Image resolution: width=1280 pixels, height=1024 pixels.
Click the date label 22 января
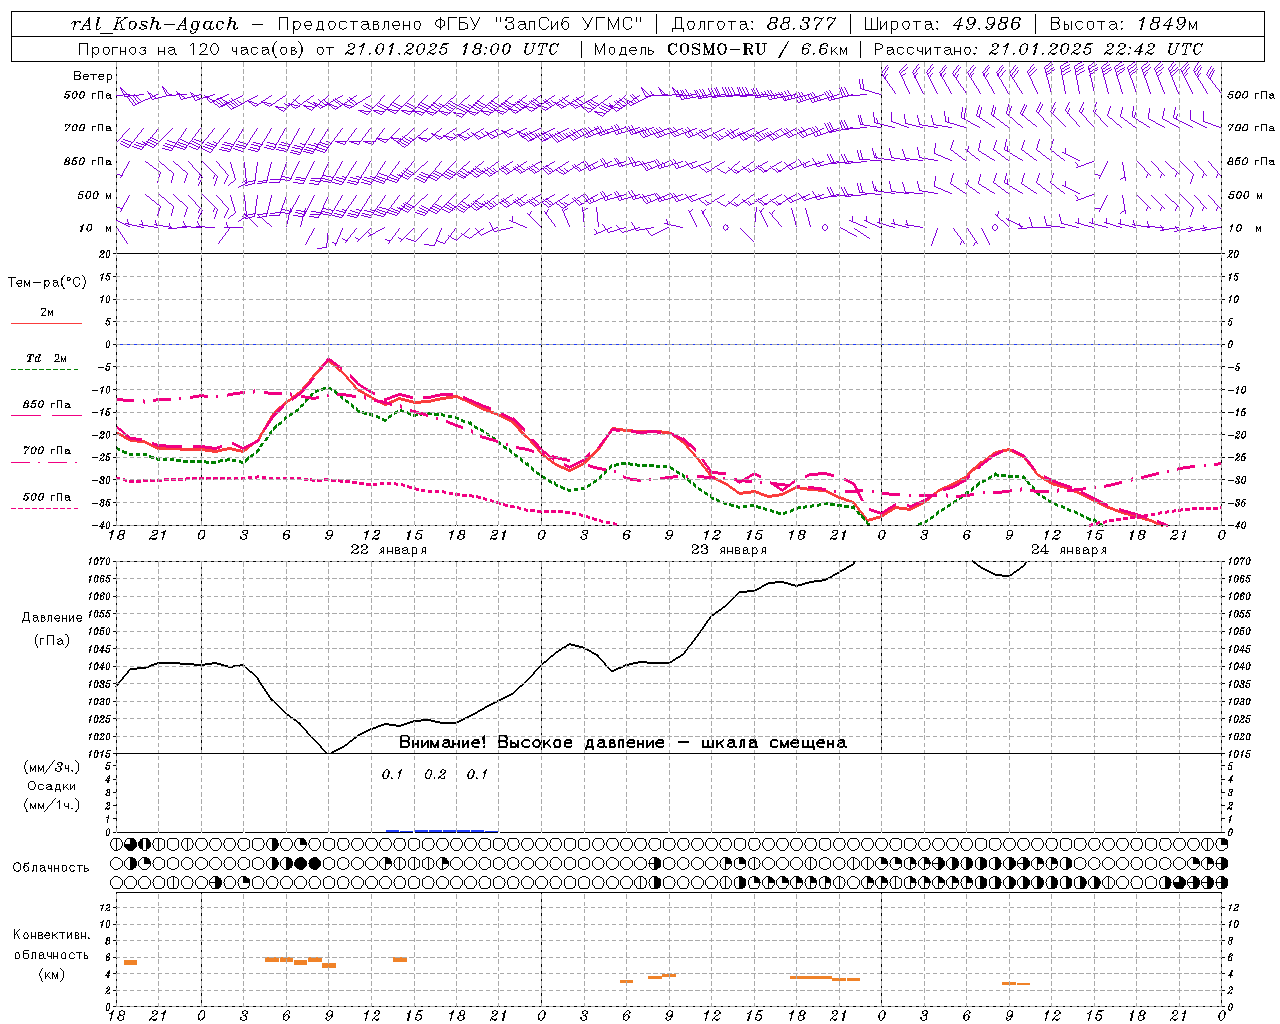pos(388,549)
